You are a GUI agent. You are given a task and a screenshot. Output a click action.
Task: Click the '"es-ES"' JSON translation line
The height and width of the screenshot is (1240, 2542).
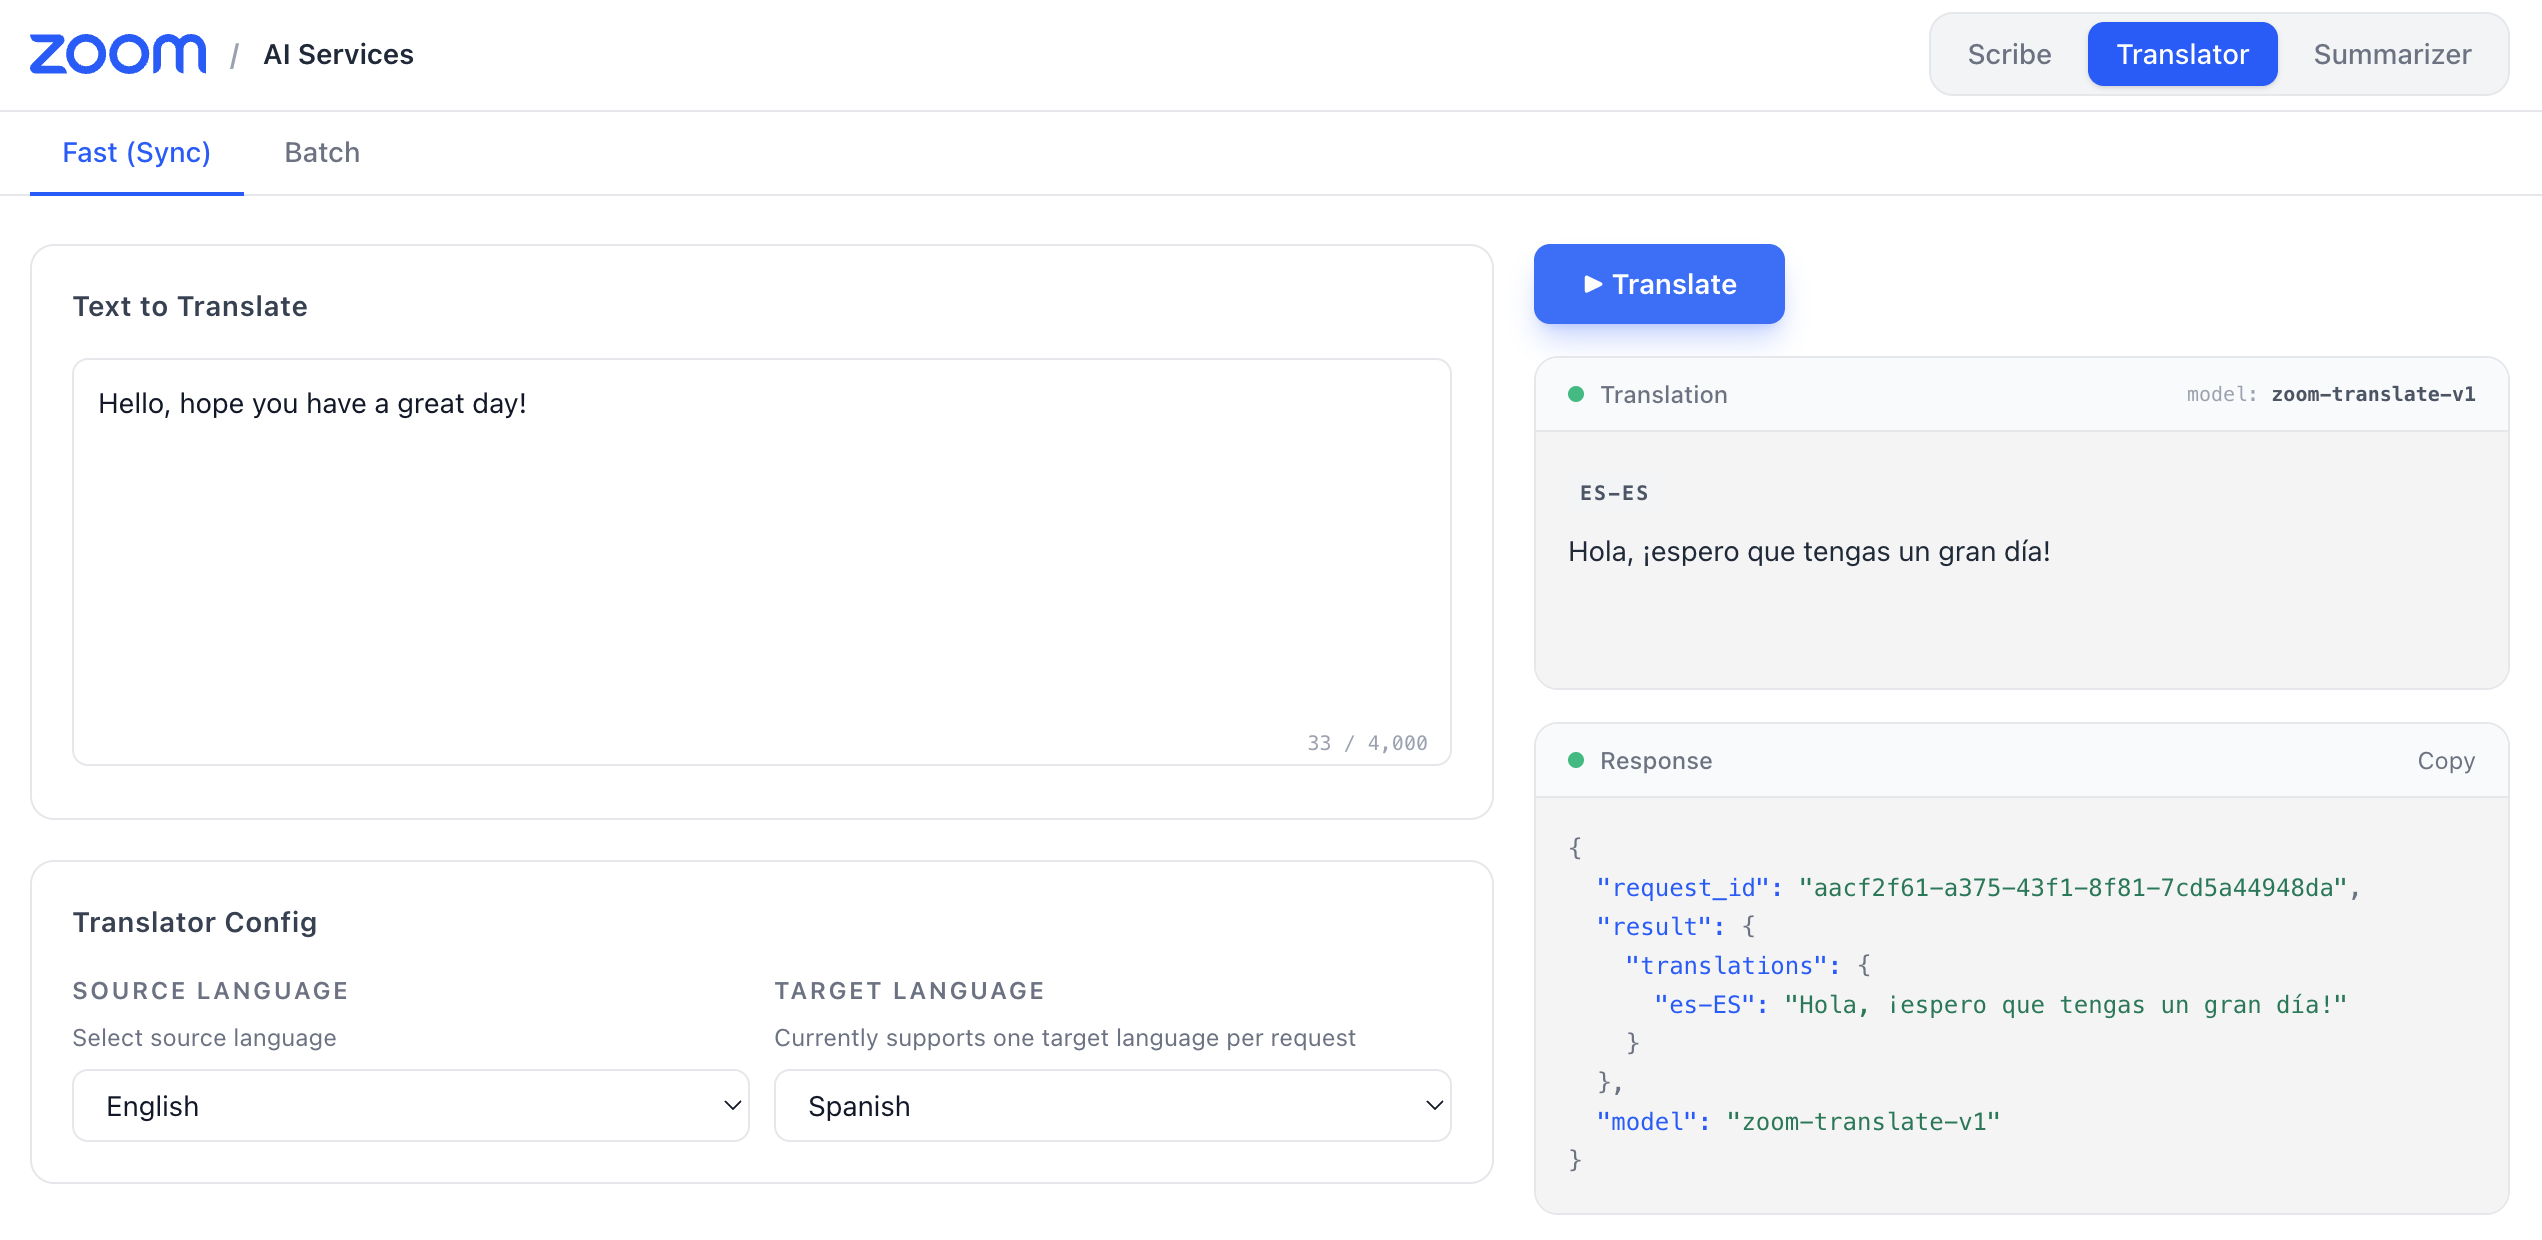click(x=2000, y=1005)
